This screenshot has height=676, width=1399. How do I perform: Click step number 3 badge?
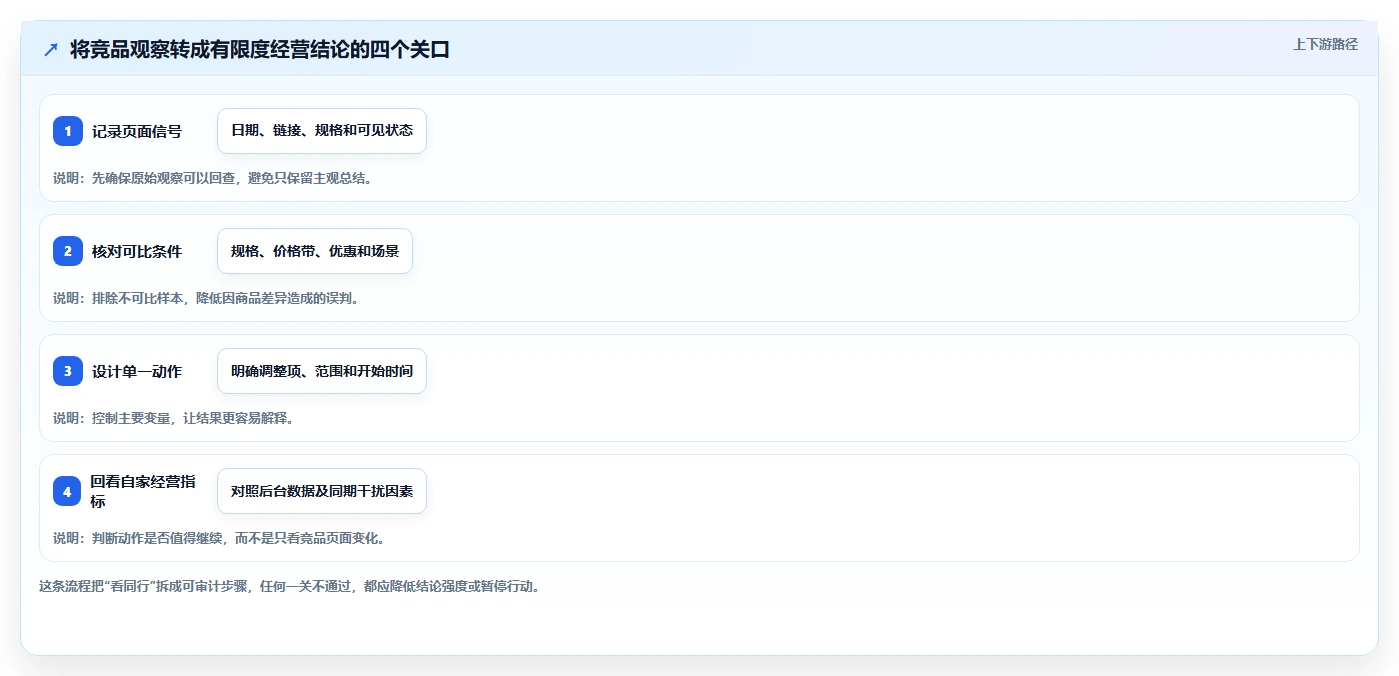(x=68, y=371)
